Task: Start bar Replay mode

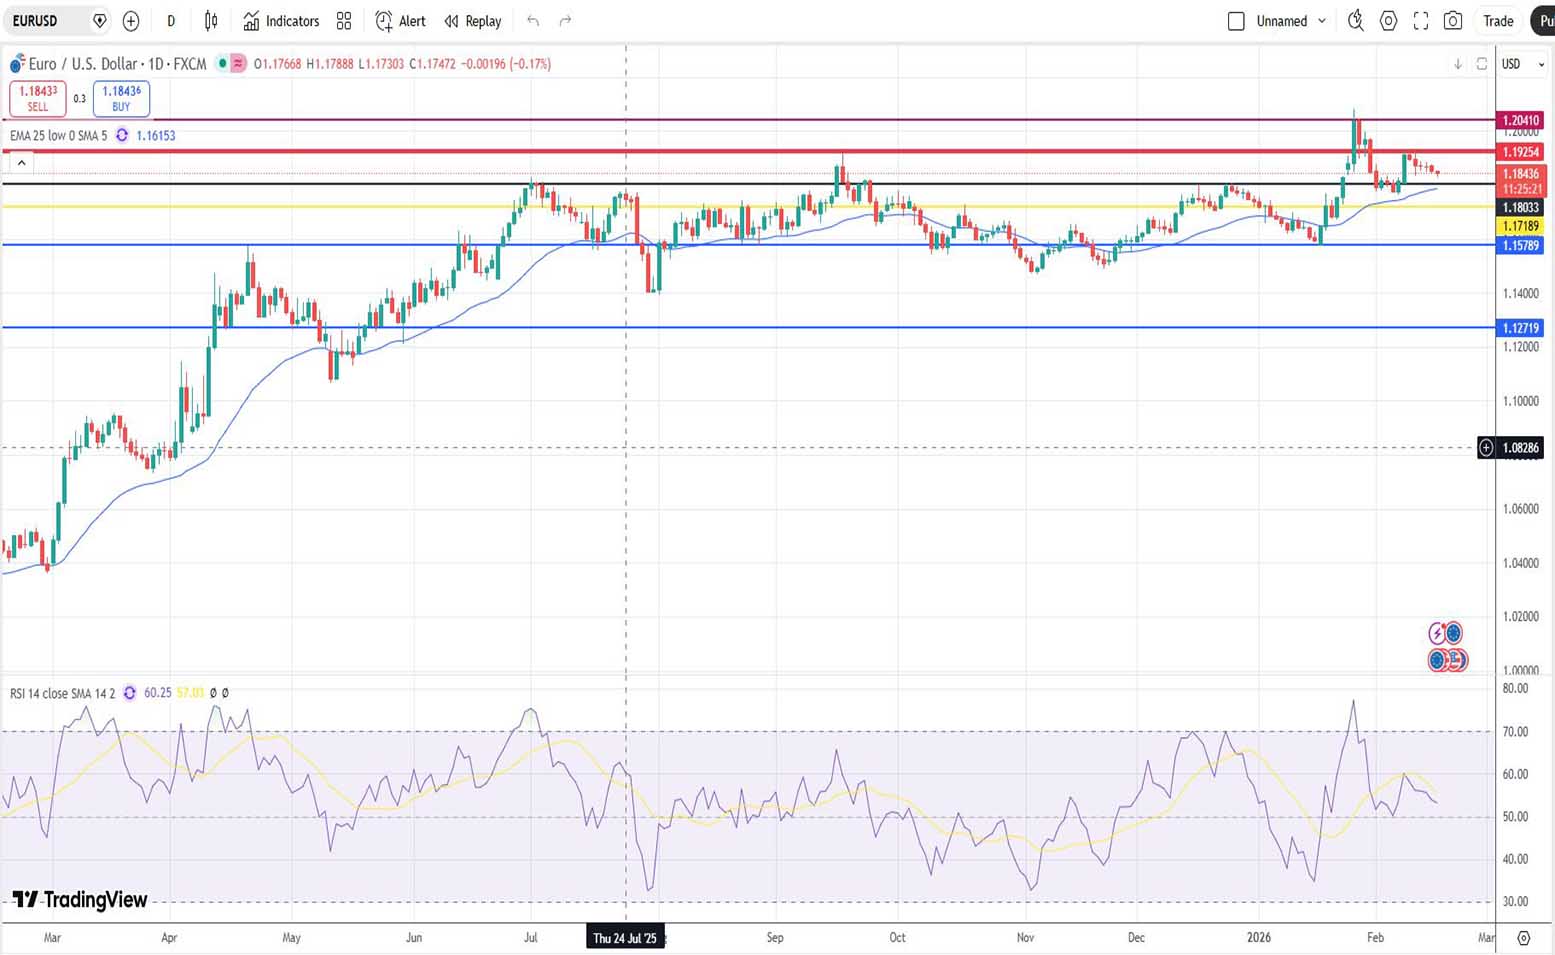Action: 473,21
